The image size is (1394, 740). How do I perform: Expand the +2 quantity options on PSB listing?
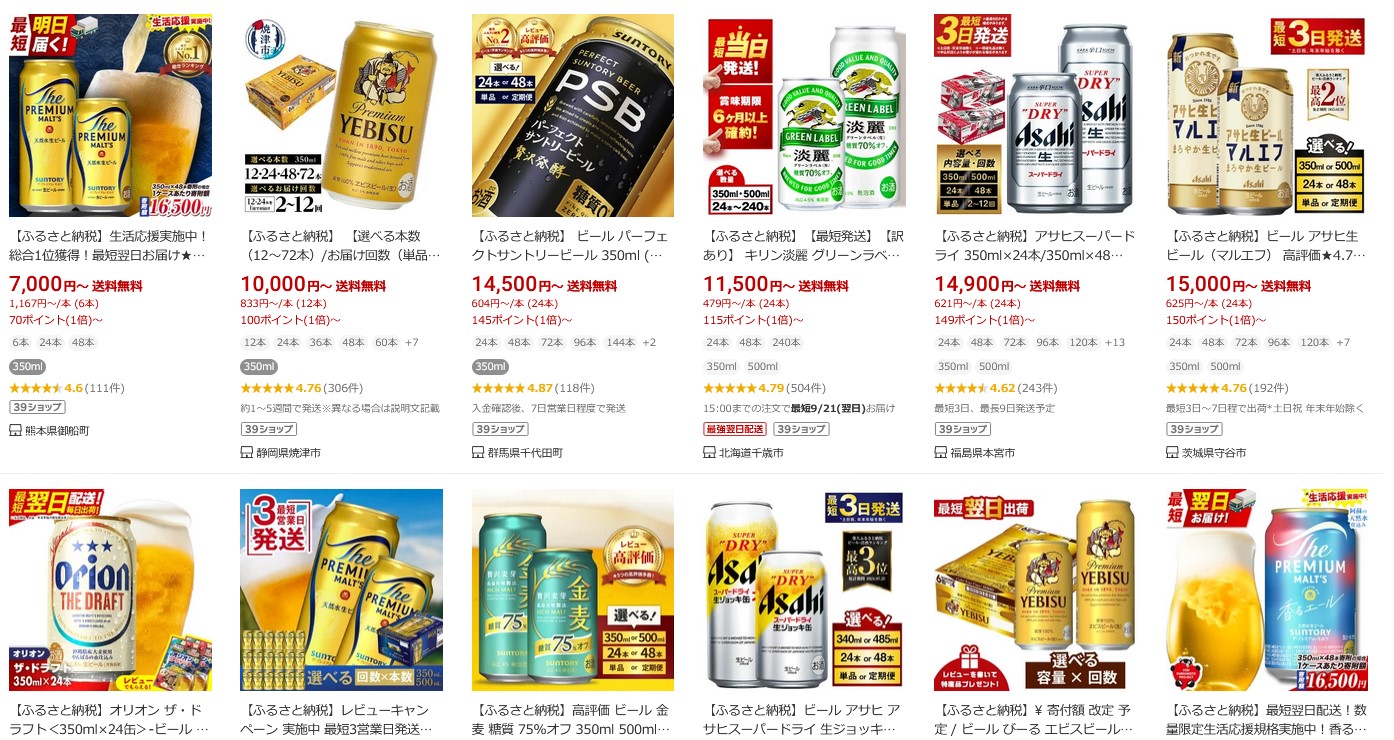[649, 342]
